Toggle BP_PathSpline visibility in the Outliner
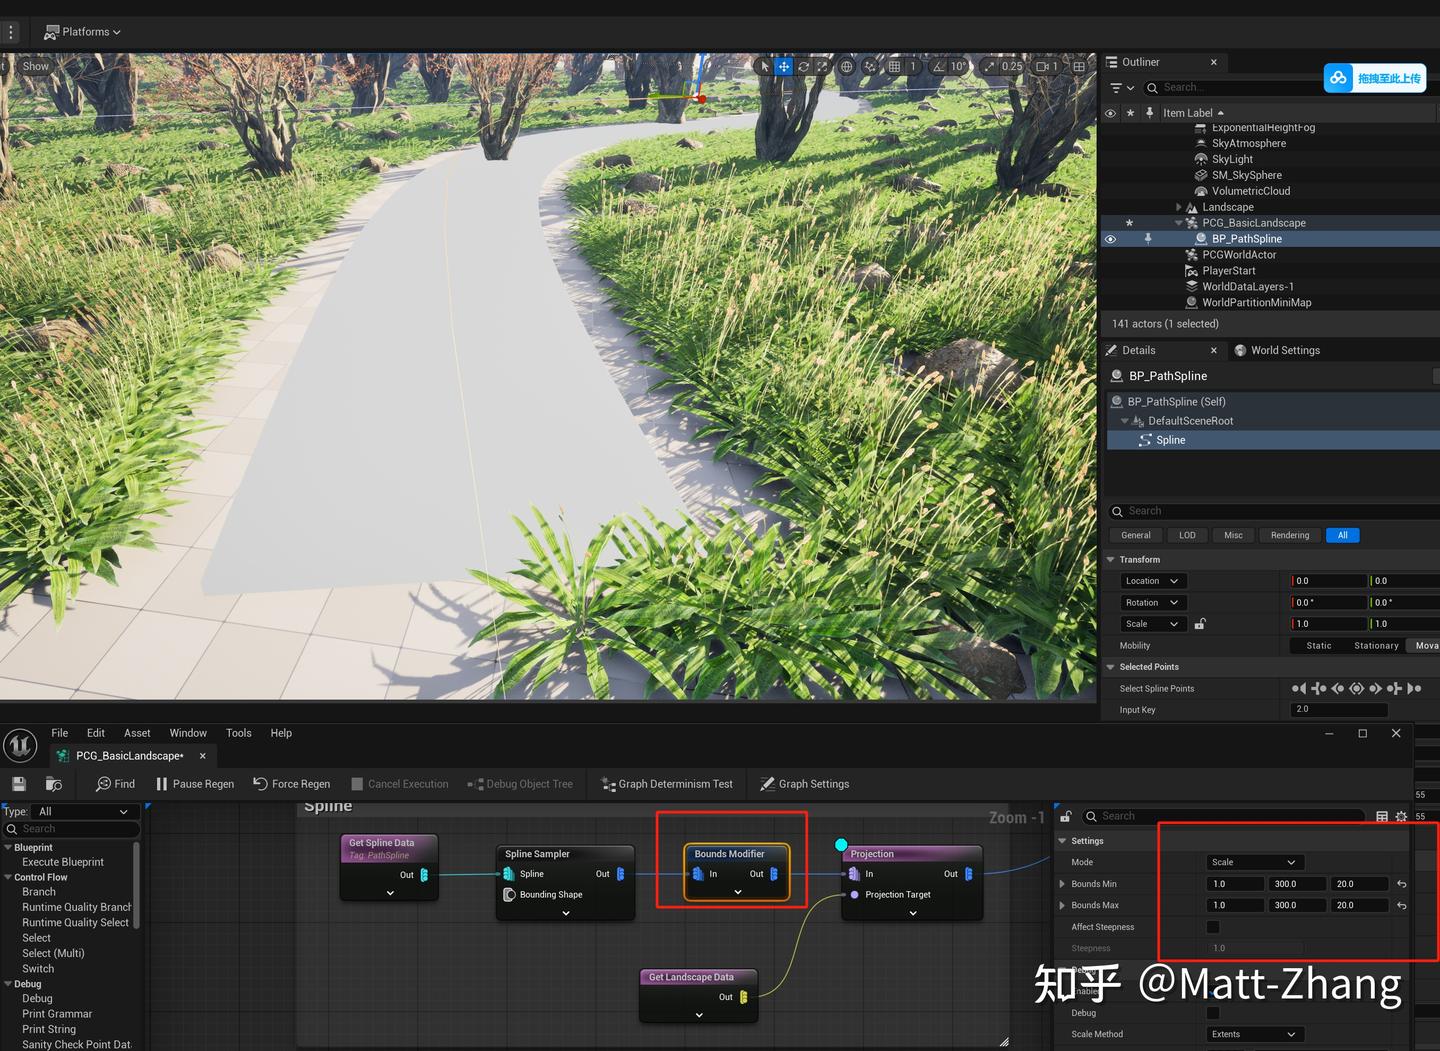The height and width of the screenshot is (1051, 1440). click(x=1110, y=238)
